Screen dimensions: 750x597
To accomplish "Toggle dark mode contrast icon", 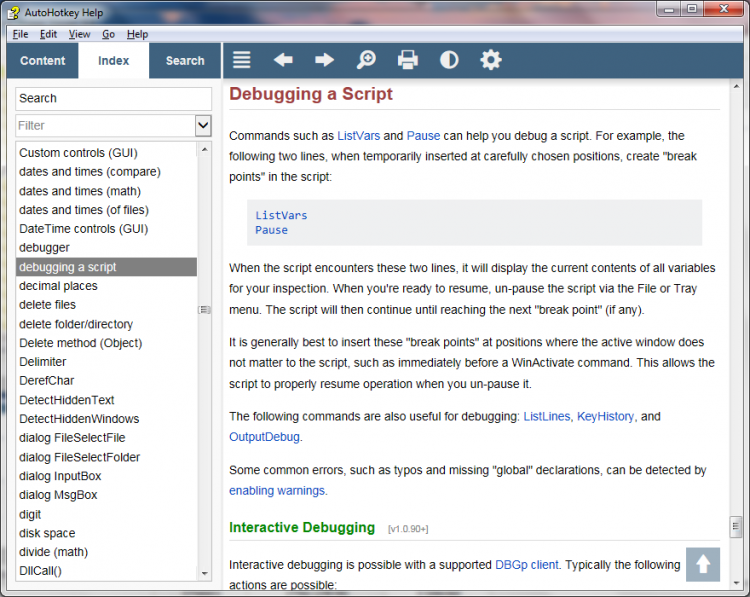I will pyautogui.click(x=449, y=60).
